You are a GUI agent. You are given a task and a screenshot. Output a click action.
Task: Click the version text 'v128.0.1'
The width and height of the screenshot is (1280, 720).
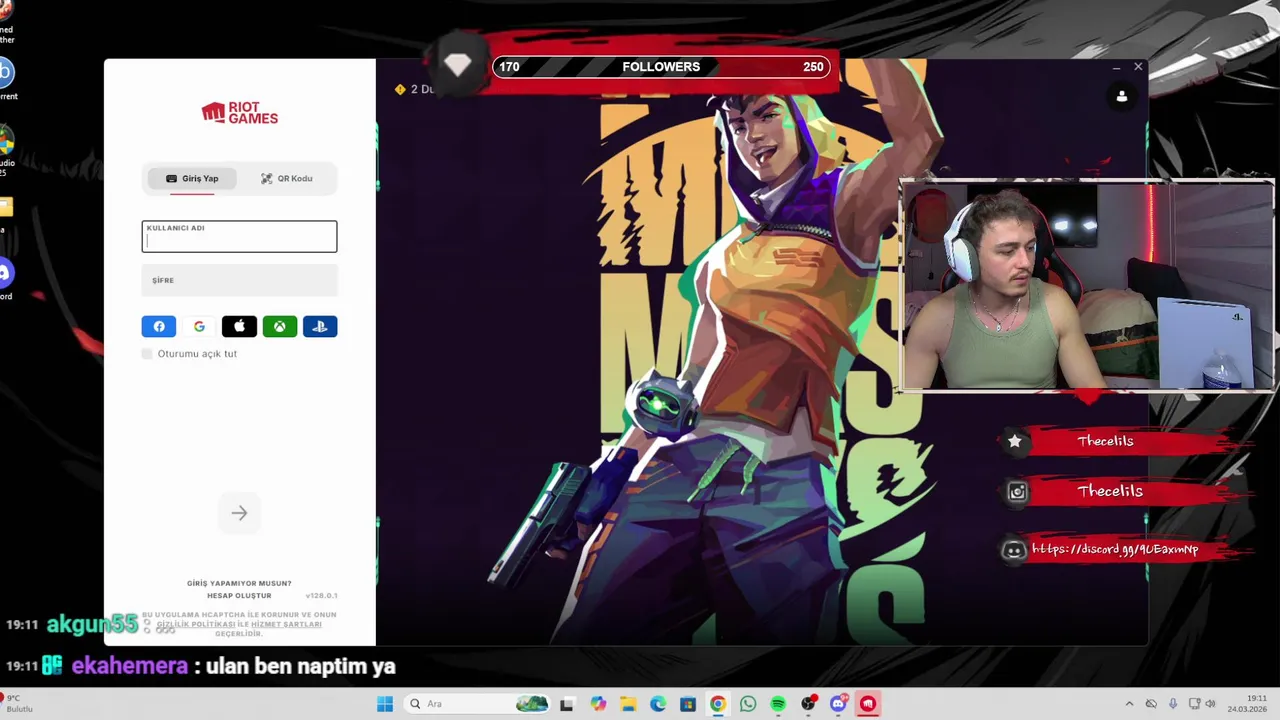coord(321,596)
